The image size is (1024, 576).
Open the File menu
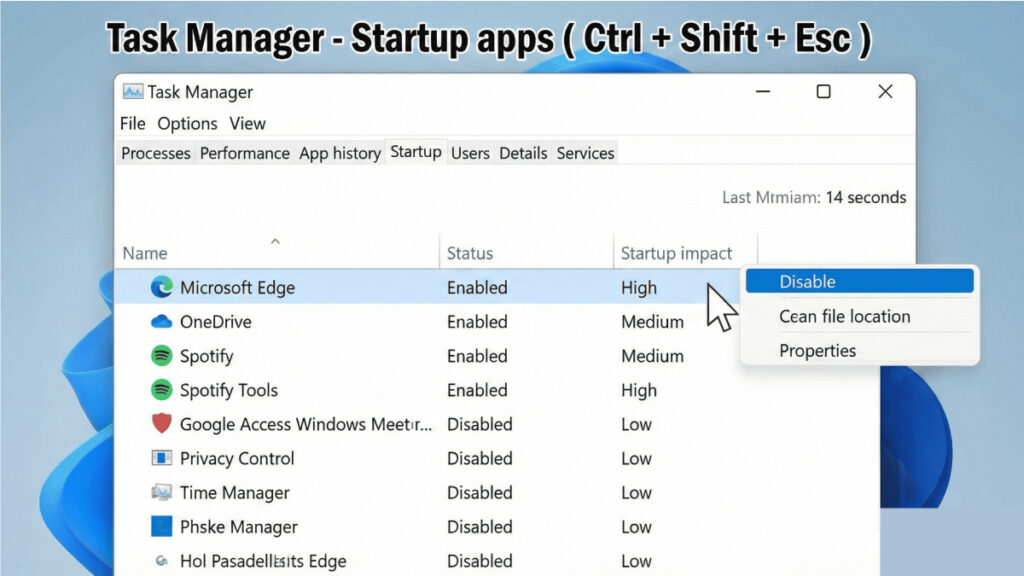[132, 124]
